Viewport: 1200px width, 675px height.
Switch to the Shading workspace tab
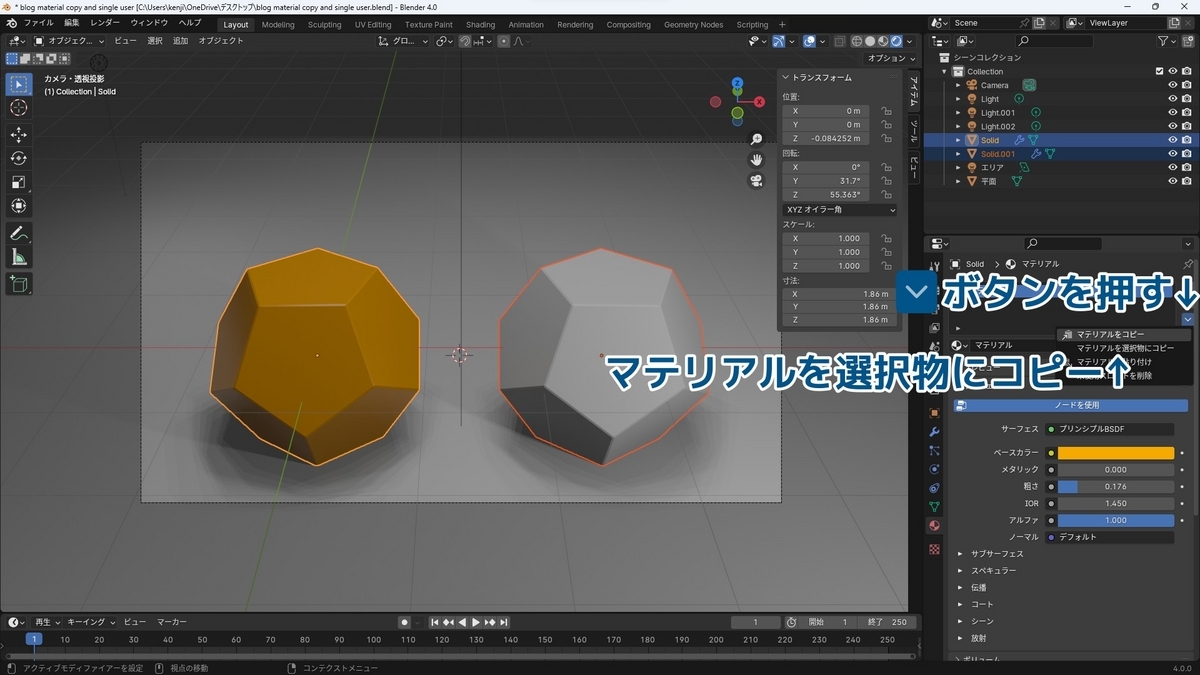point(480,24)
